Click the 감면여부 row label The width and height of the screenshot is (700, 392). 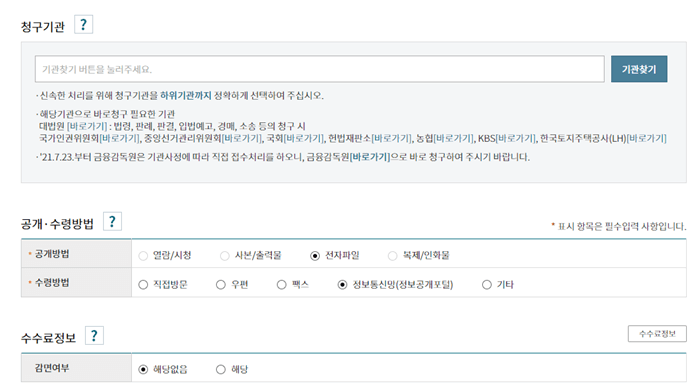tap(52, 368)
